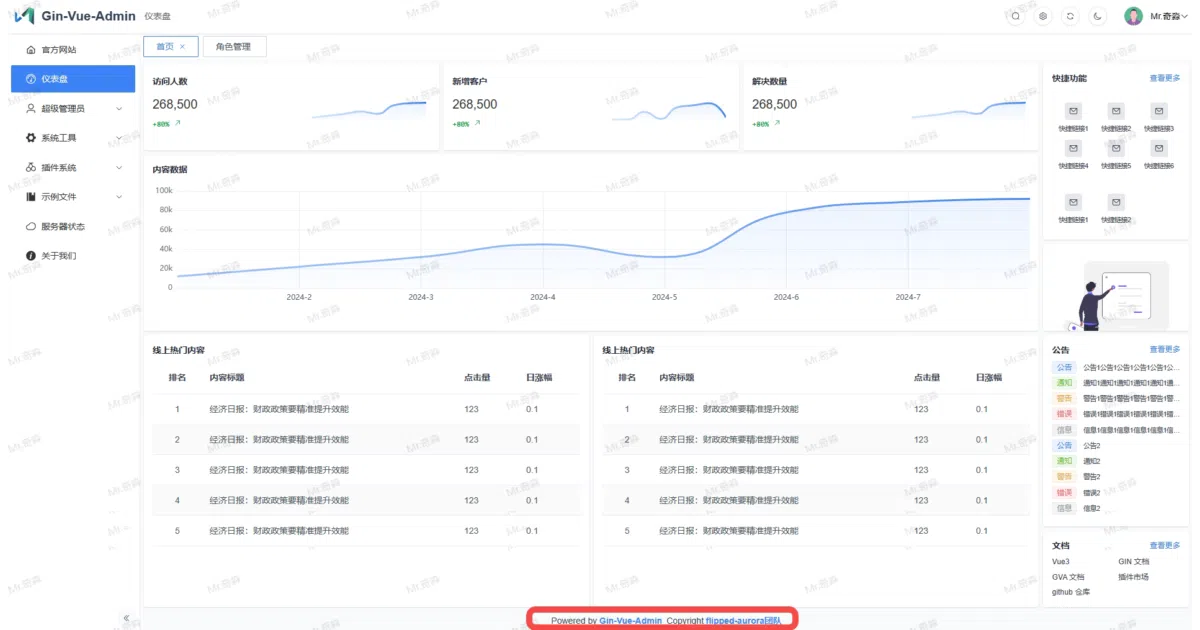Select 仪表盘 in the sidebar
1200x630 pixels.
(x=73, y=79)
